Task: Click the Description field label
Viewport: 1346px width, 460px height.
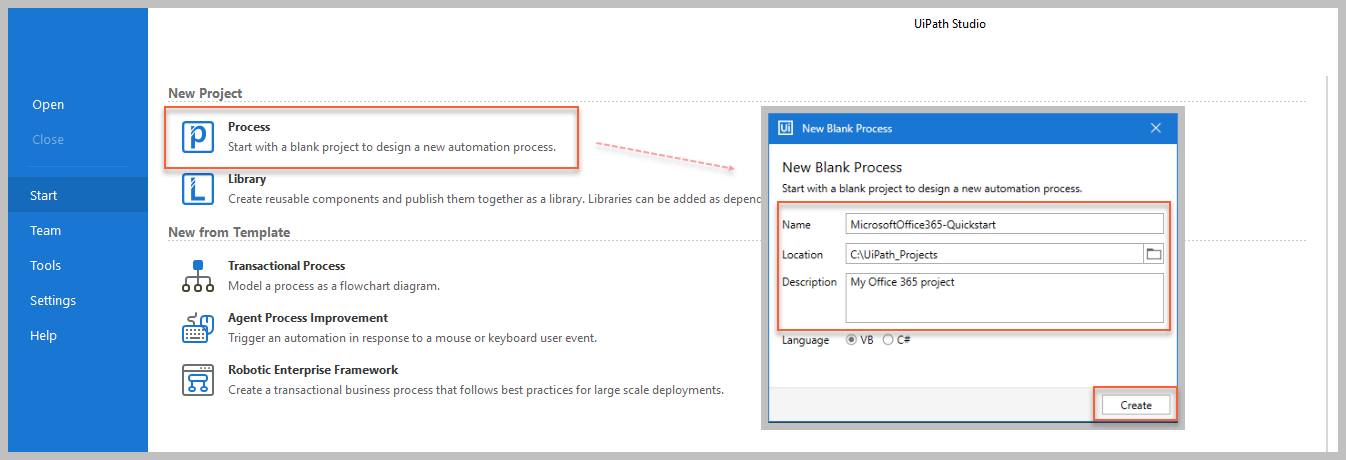Action: tap(809, 282)
